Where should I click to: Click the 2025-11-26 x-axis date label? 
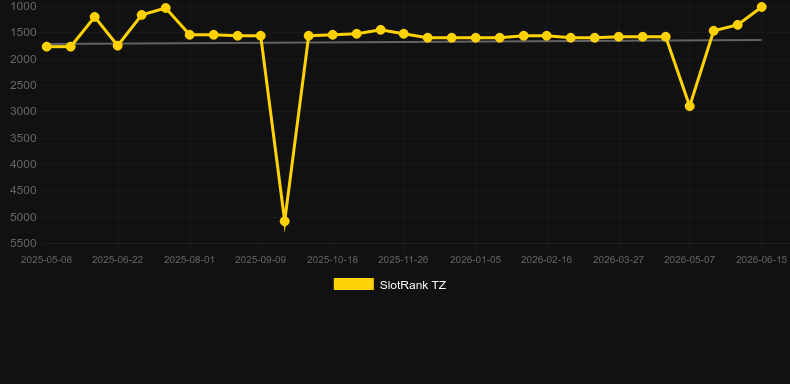403,260
